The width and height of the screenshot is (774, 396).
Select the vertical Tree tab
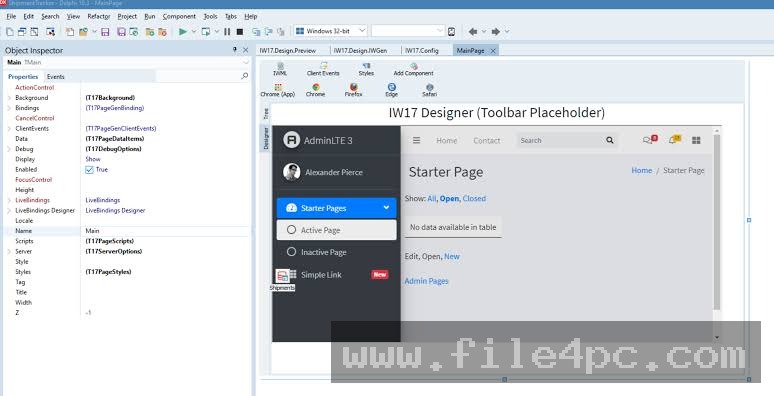pyautogui.click(x=266, y=114)
